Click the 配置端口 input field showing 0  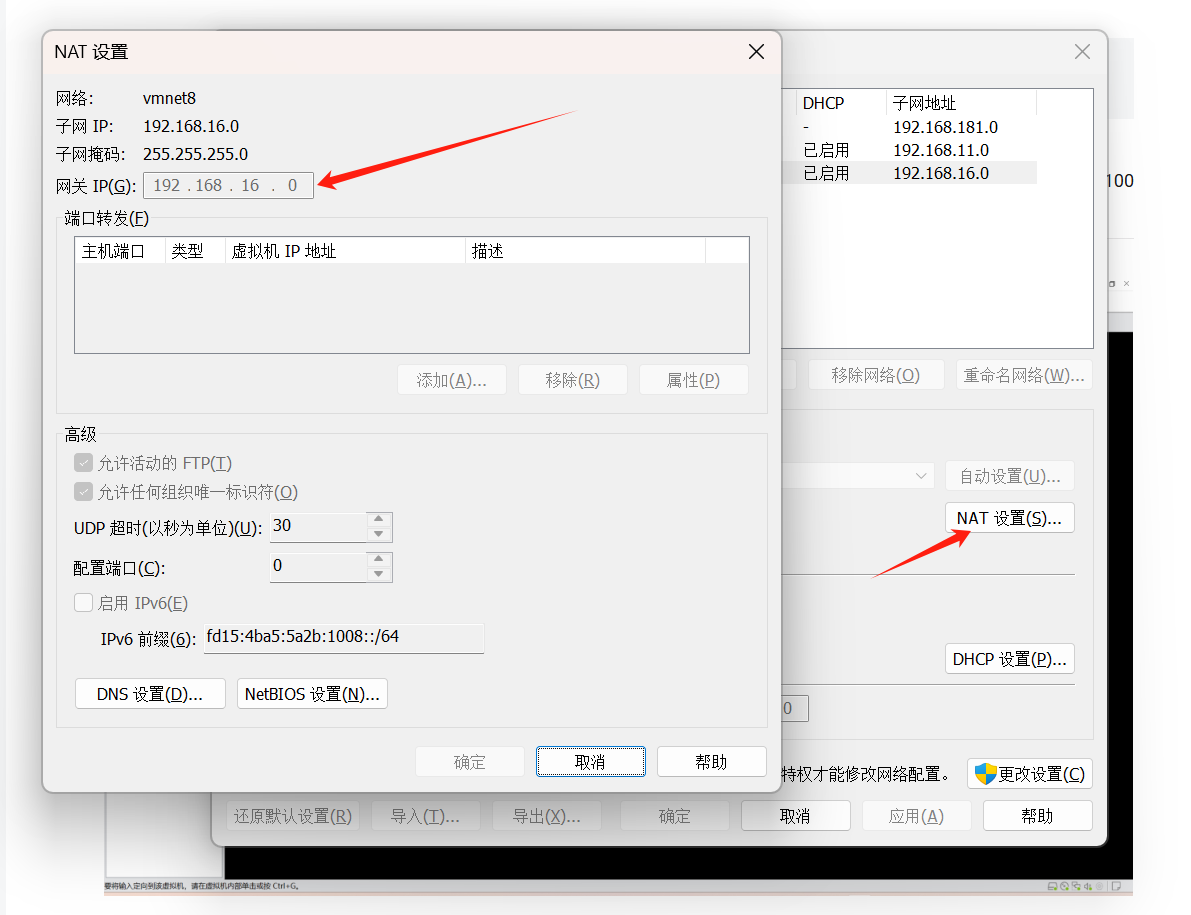pyautogui.click(x=318, y=567)
